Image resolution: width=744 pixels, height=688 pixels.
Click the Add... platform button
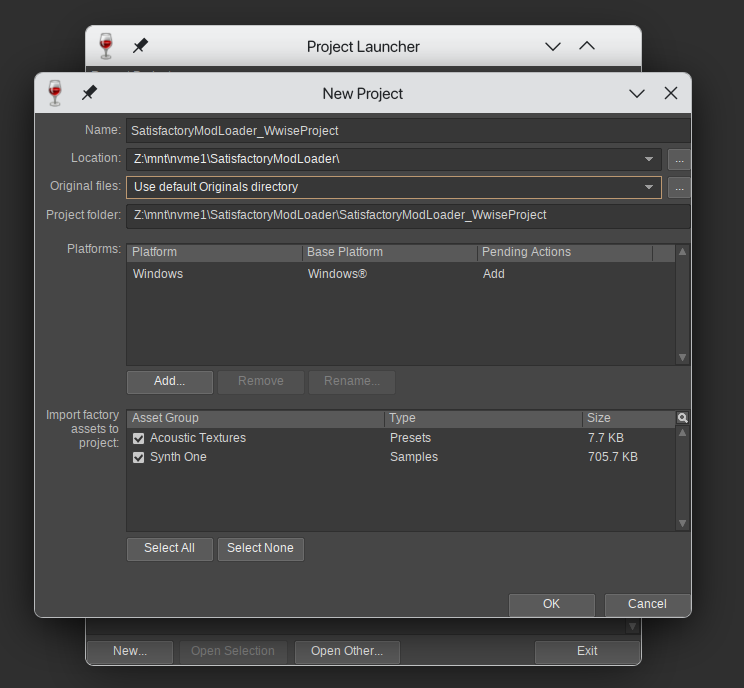pos(170,382)
